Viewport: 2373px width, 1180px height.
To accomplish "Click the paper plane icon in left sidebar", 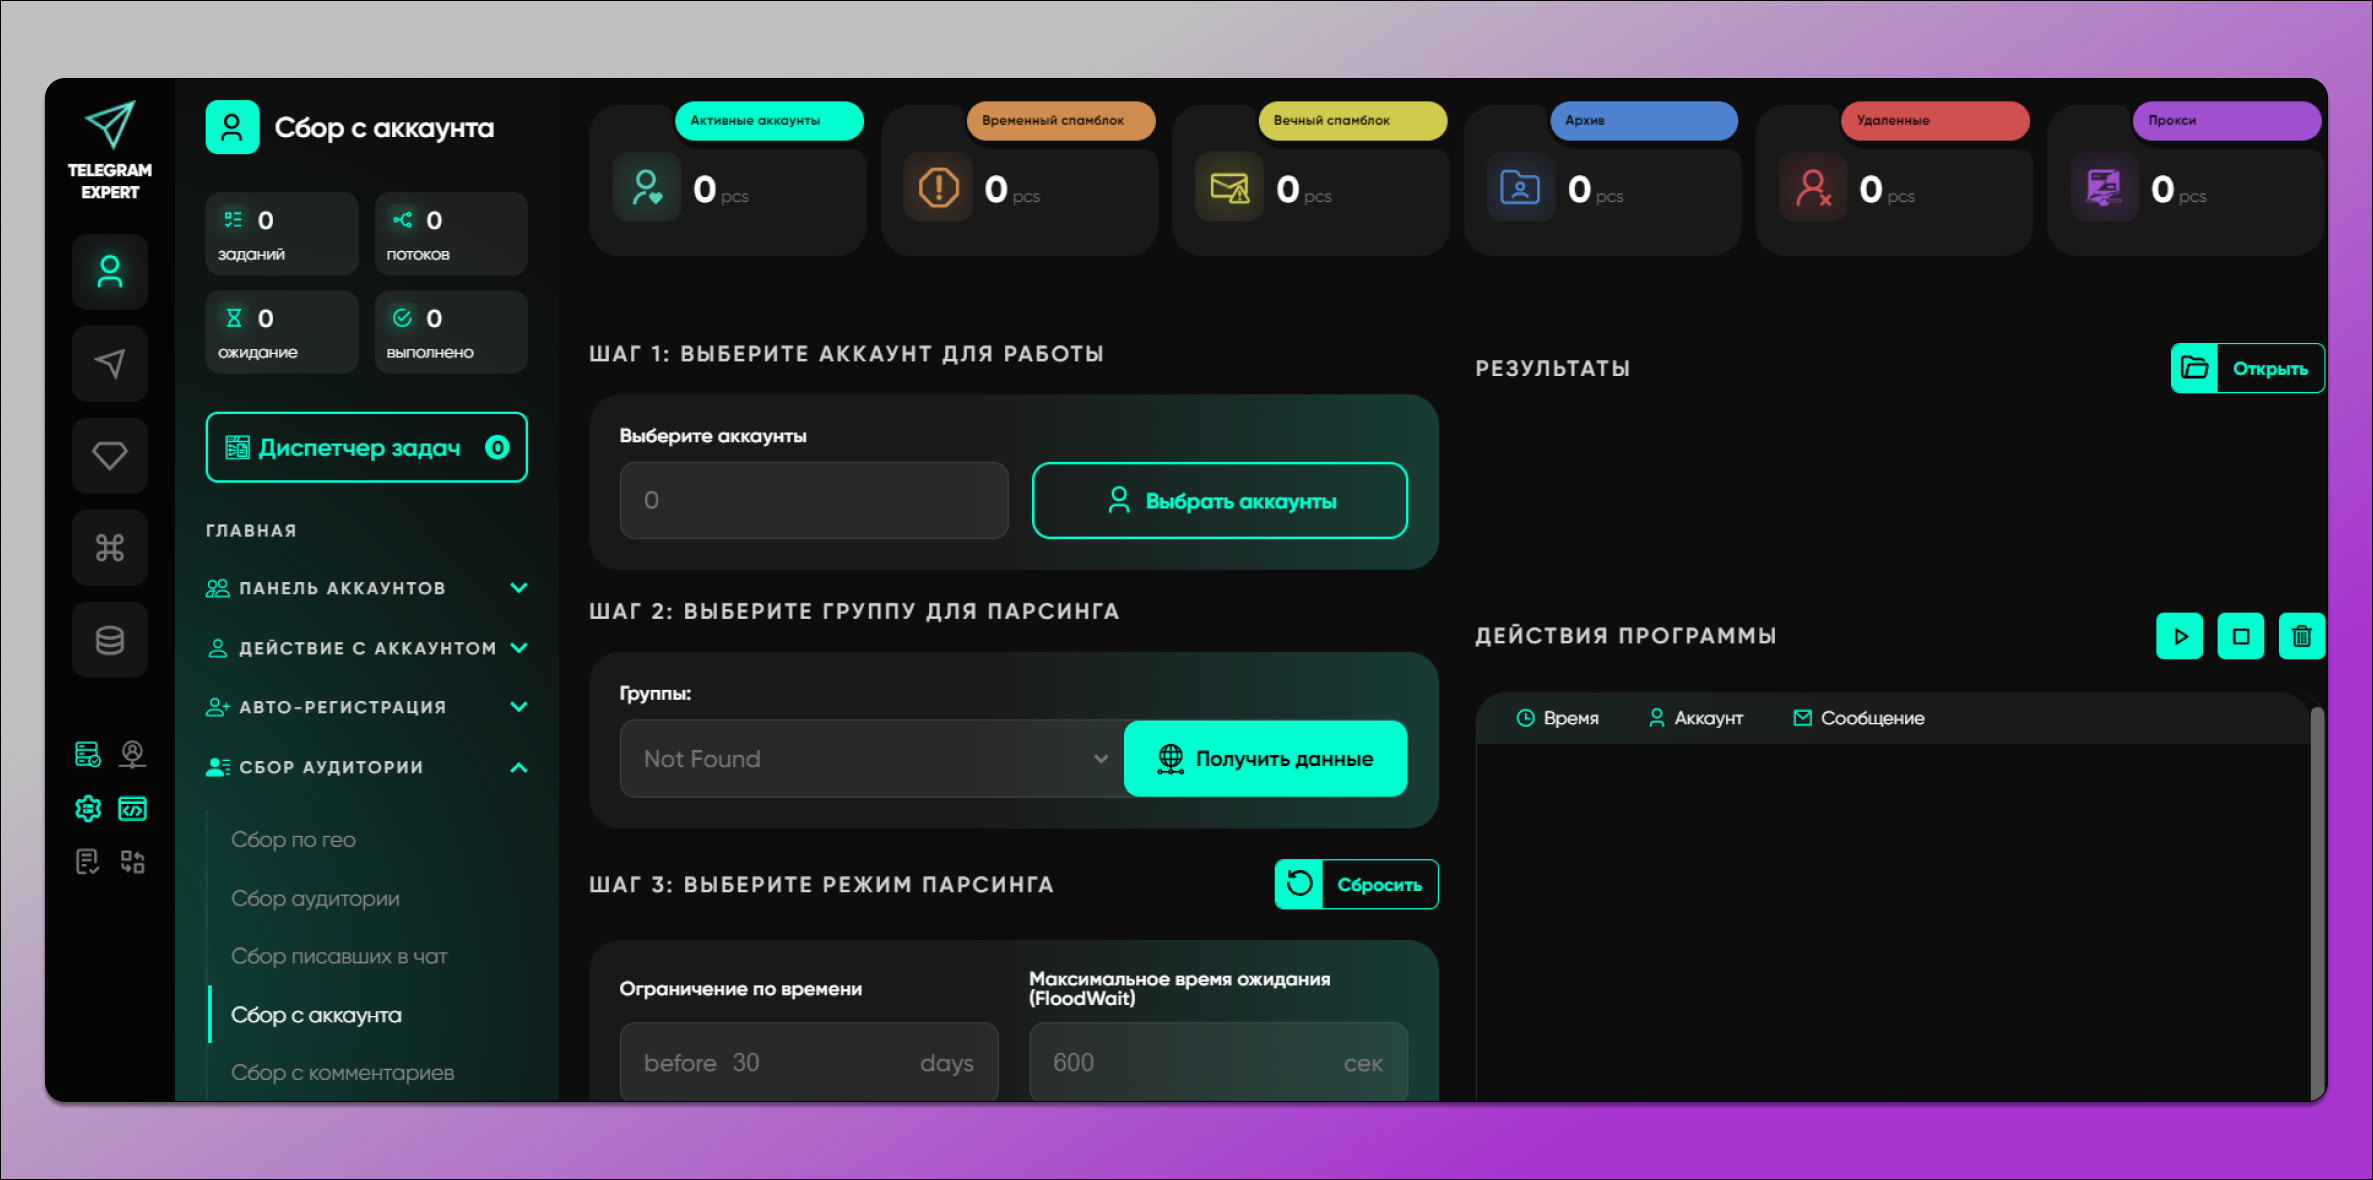I will [110, 364].
